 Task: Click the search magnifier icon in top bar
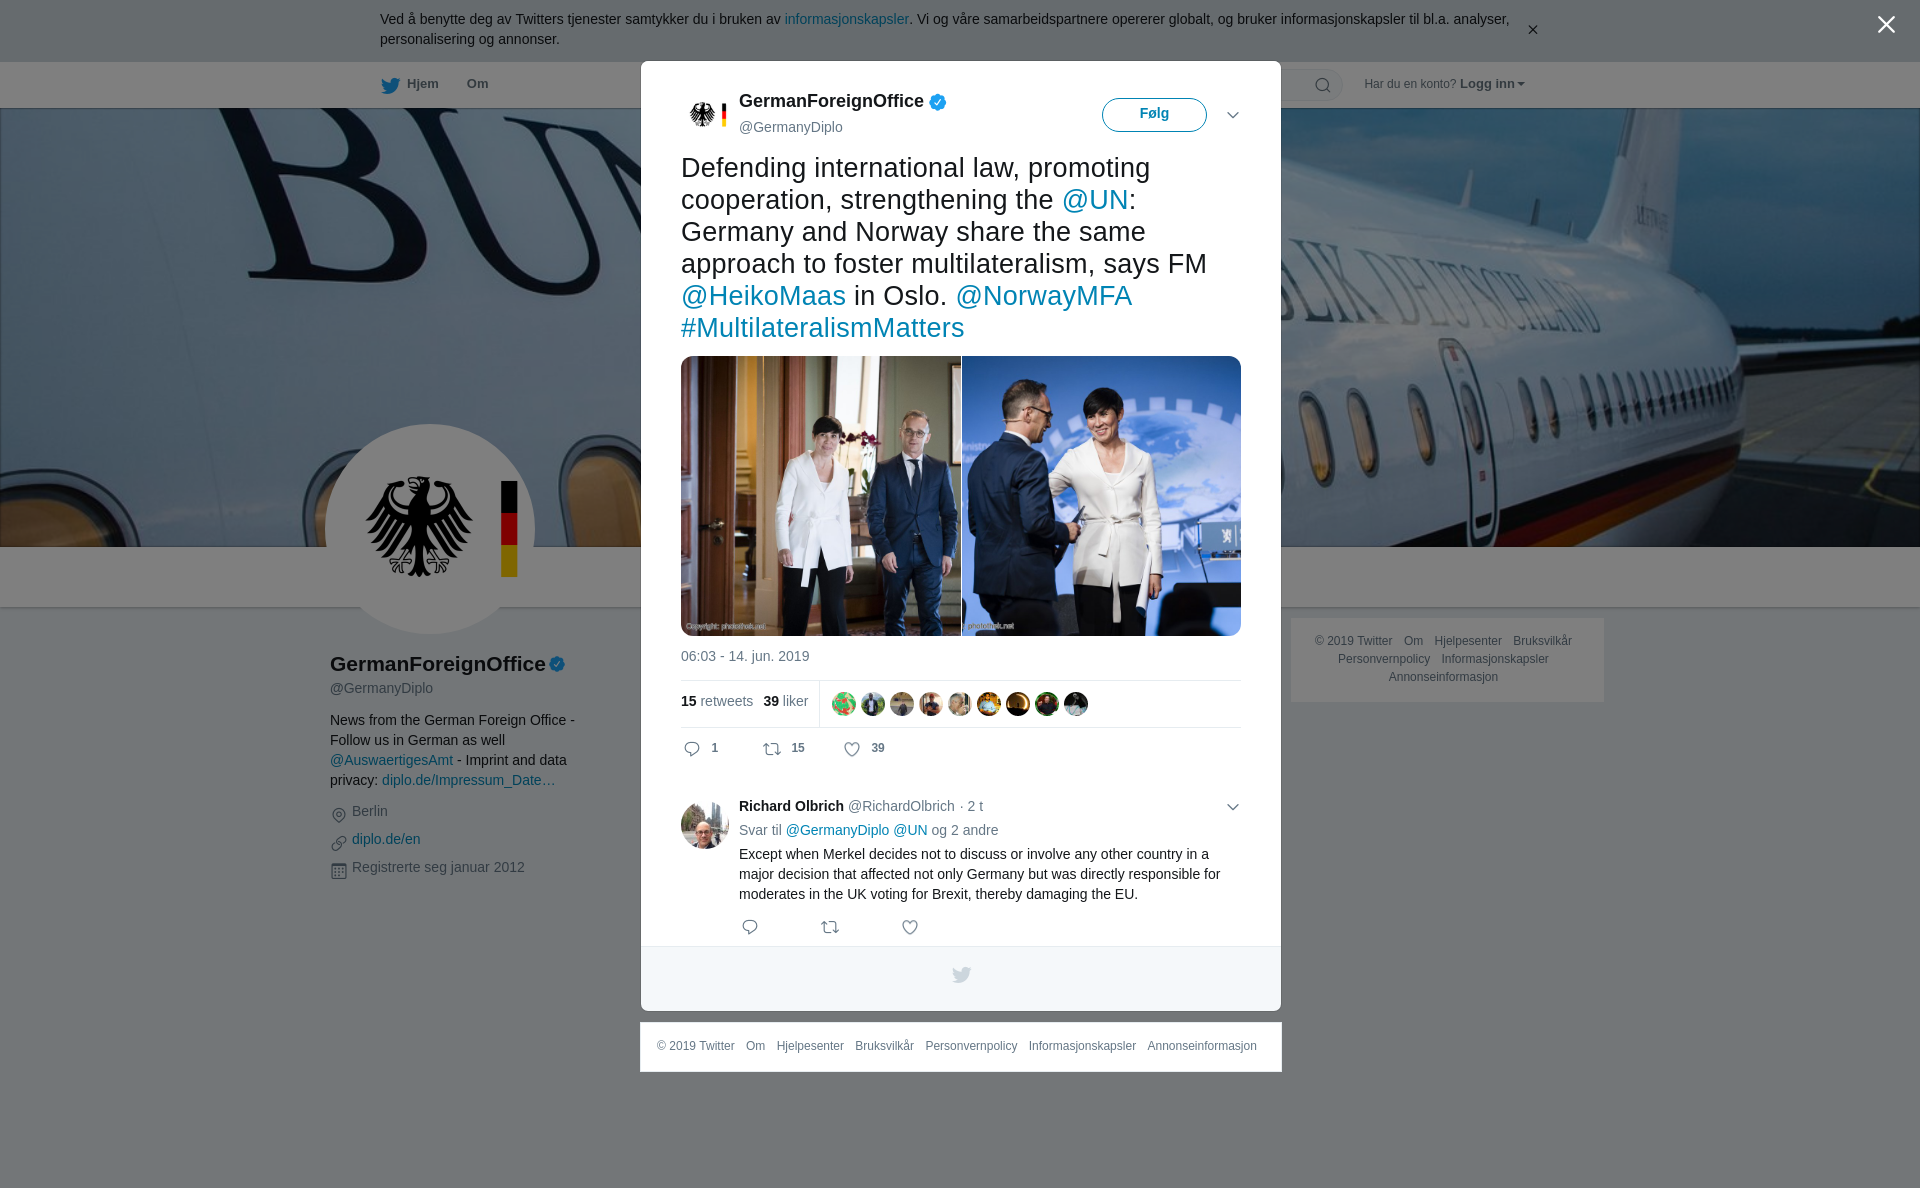1323,85
